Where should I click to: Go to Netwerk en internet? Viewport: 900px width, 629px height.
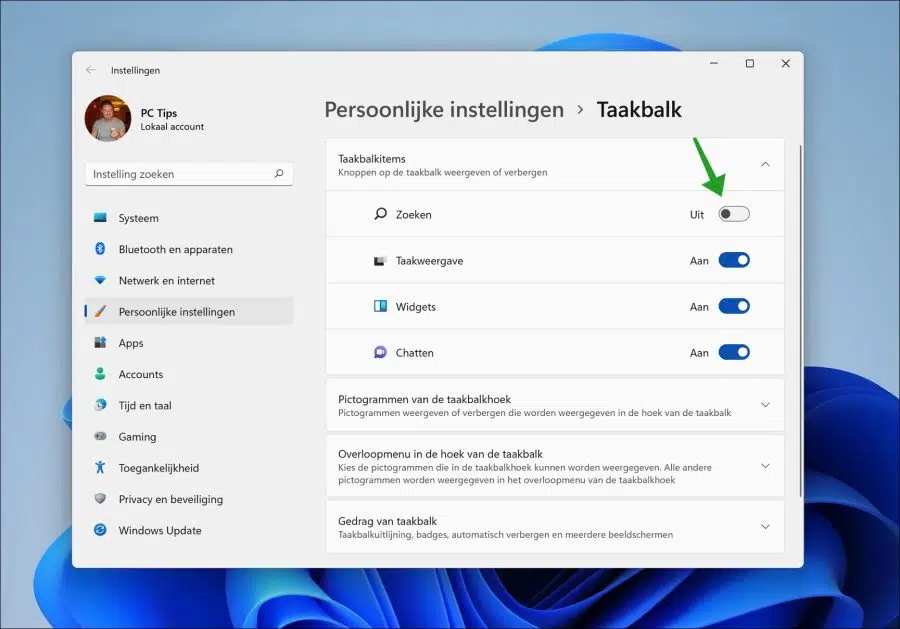[x=189, y=281]
